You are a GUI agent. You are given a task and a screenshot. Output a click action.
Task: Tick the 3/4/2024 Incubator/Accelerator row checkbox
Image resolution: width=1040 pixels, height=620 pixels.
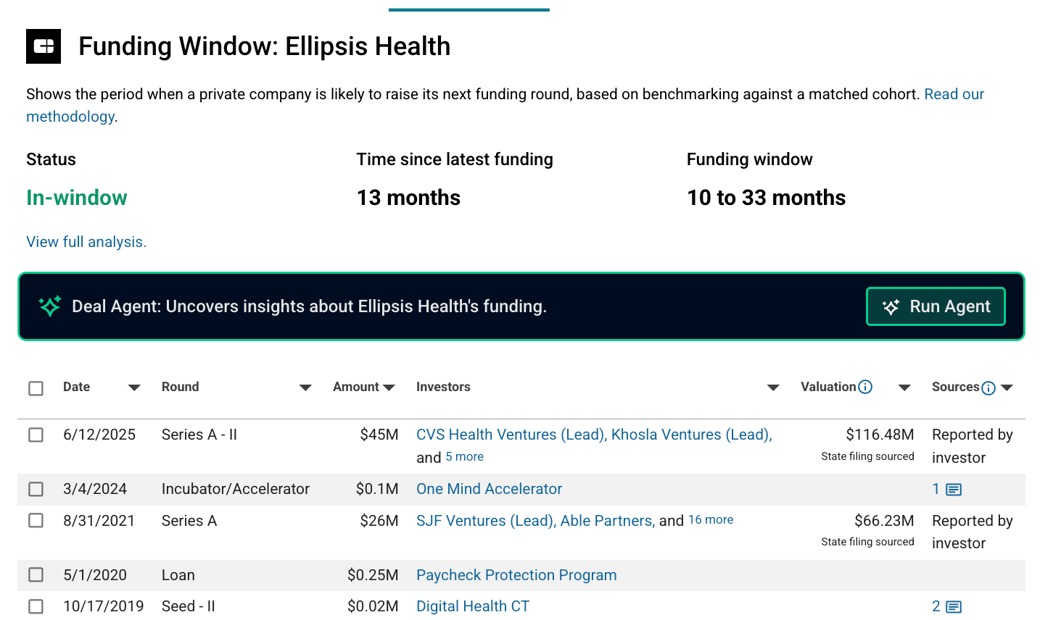(x=36, y=489)
